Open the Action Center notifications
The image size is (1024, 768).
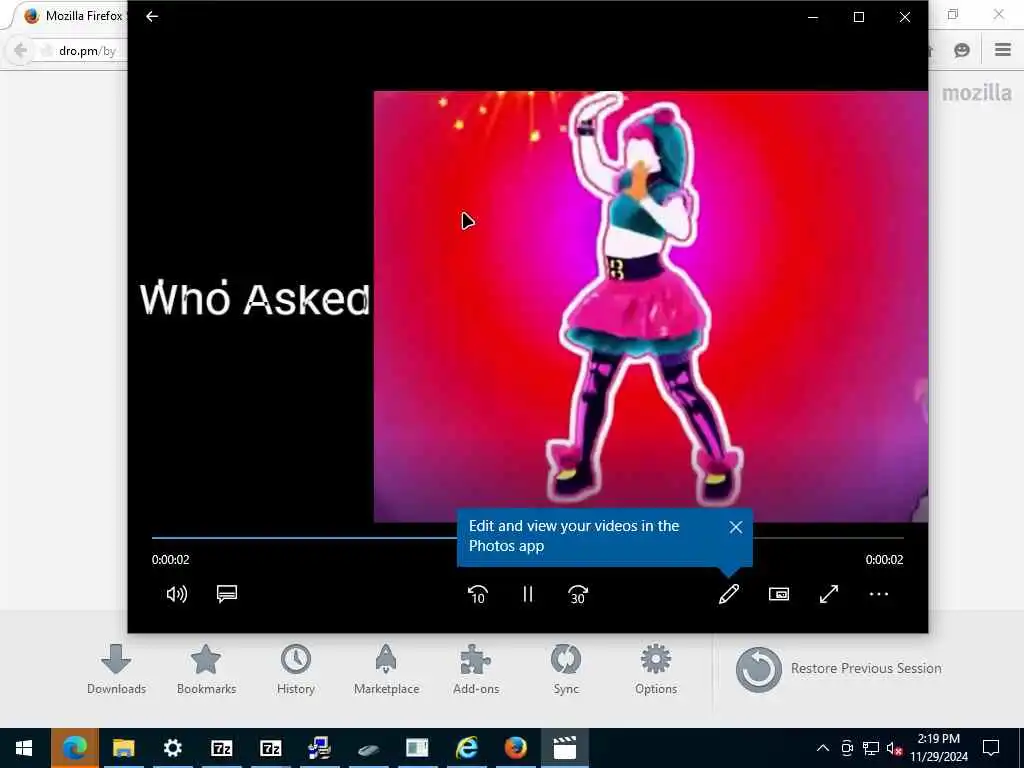(991, 748)
